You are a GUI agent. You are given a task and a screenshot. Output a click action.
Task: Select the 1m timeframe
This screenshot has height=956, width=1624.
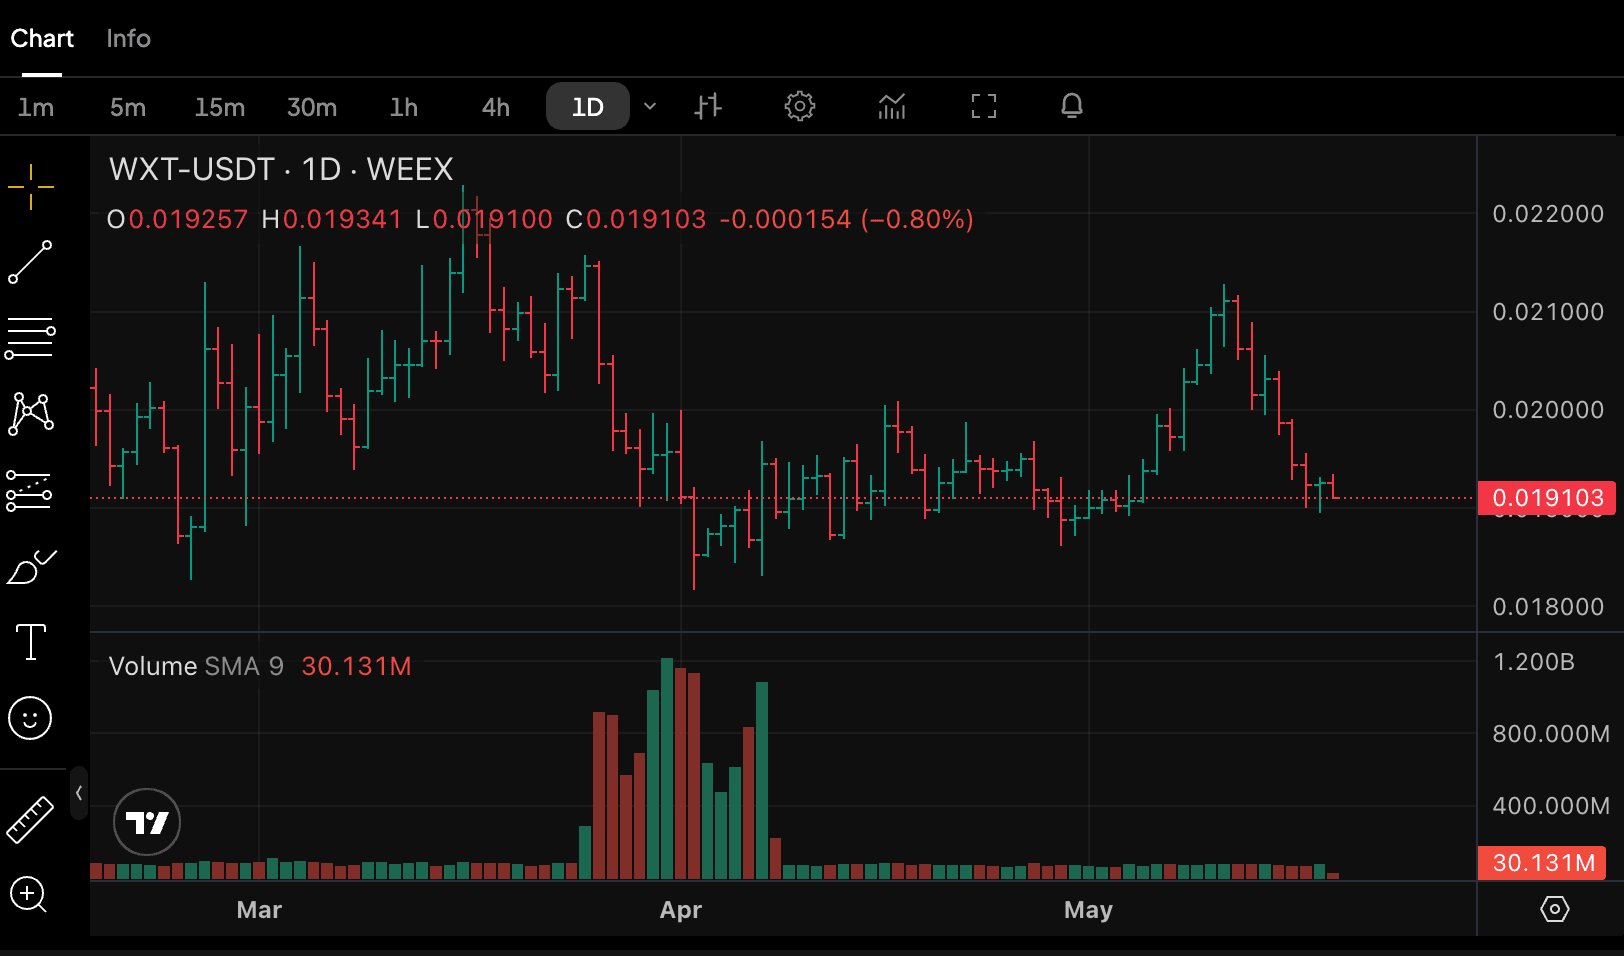point(36,107)
